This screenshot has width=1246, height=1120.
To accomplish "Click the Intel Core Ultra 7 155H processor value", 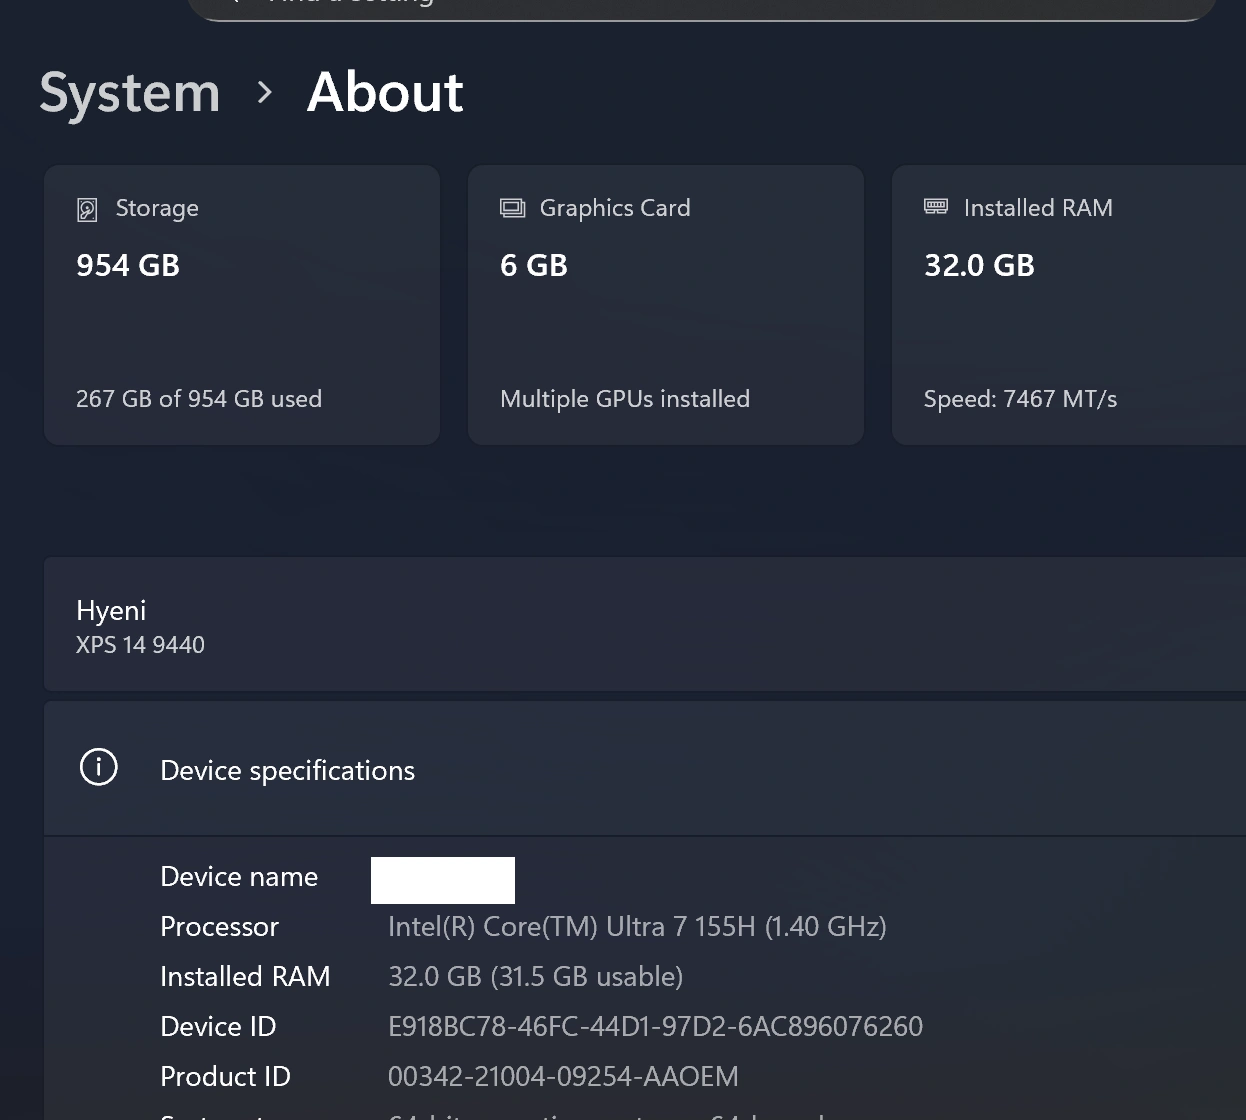I will click(x=637, y=927).
